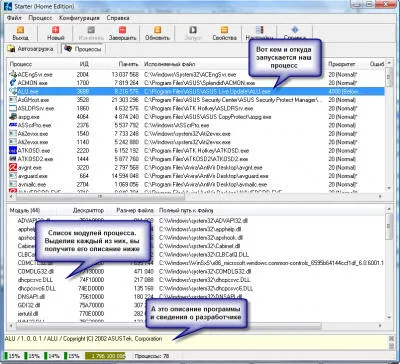Viewport: 400px width, 364px height.
Task: Click the ASScrPro.exe process icon
Action: [x=13, y=125]
